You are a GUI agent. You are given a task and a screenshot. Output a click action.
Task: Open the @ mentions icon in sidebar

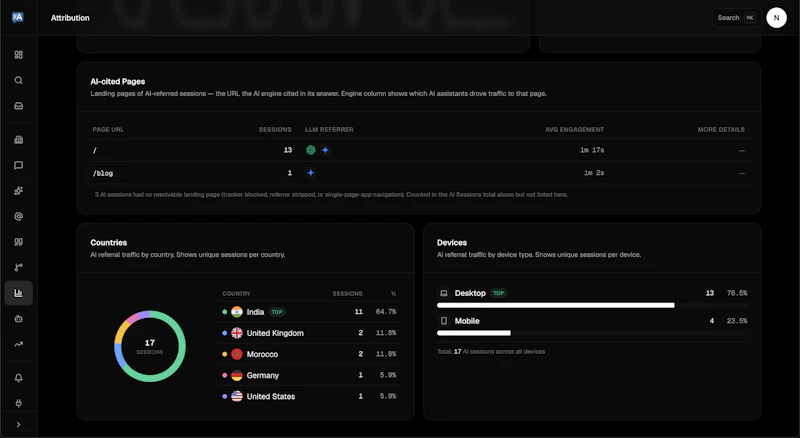click(x=18, y=216)
